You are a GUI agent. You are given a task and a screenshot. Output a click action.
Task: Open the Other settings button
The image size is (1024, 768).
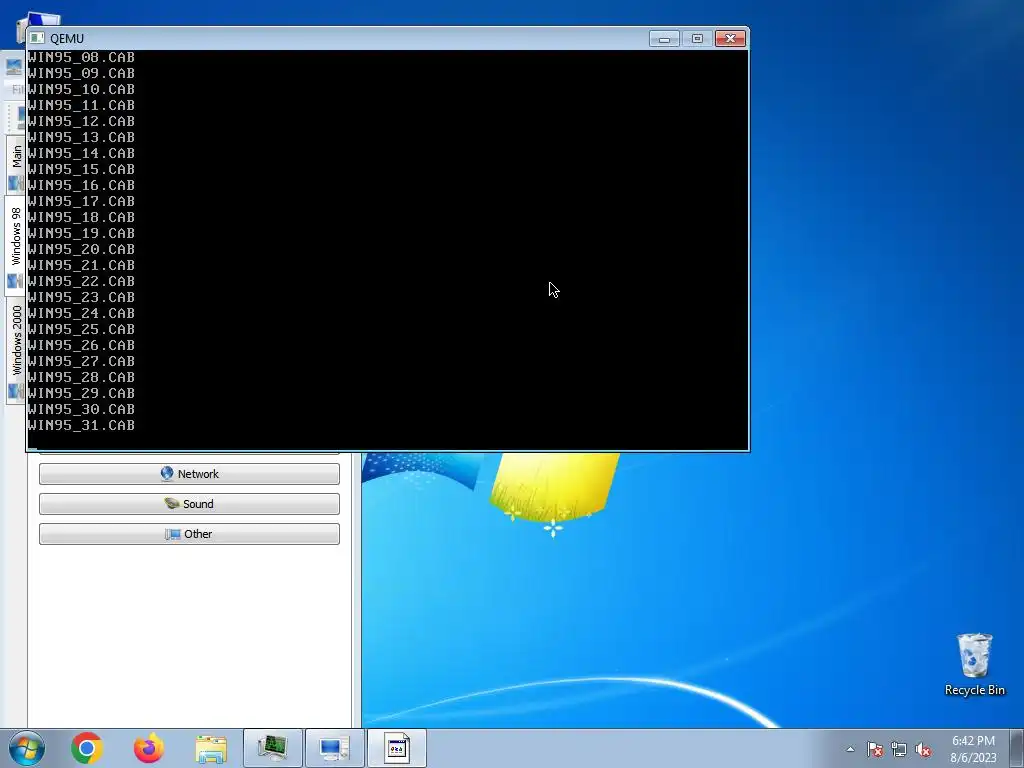pos(189,534)
